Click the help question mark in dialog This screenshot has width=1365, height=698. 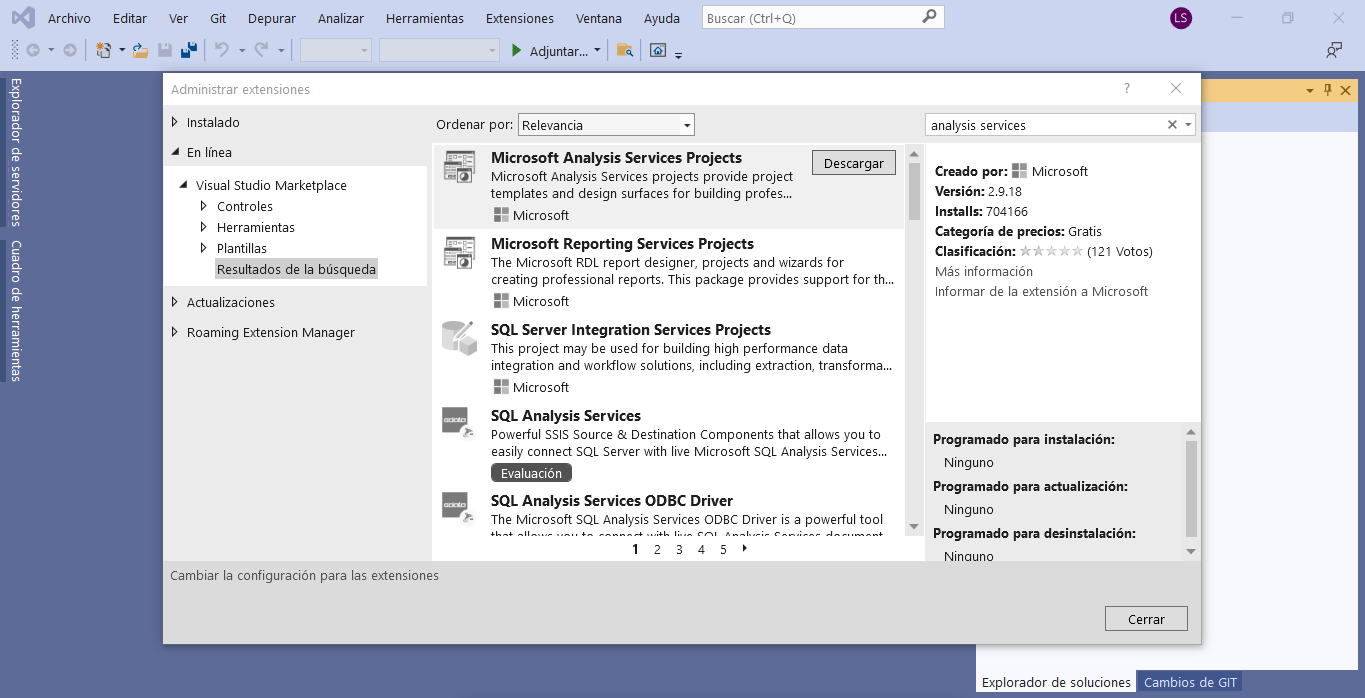click(x=1127, y=89)
